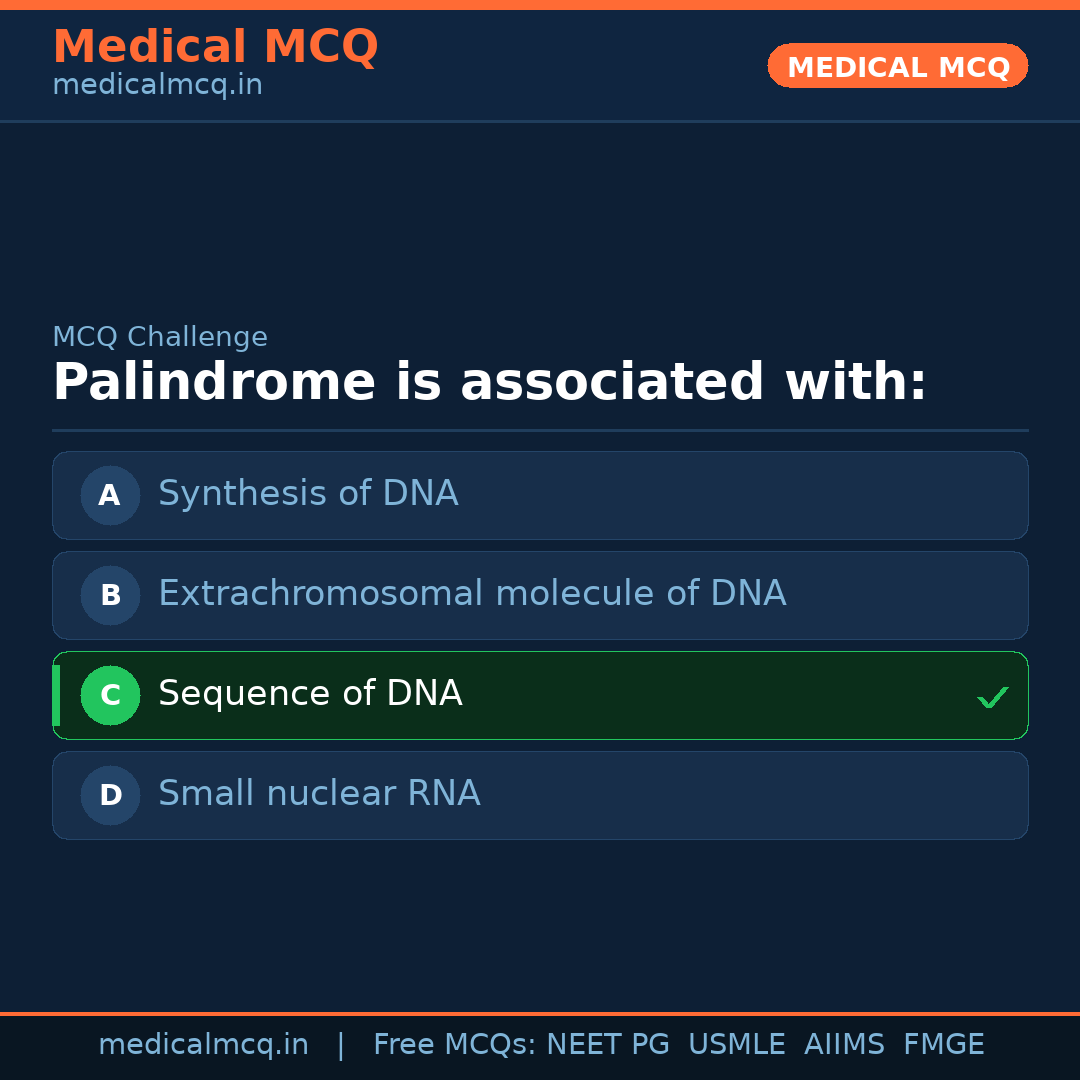
Task: Click USMLE in the footer
Action: pos(736,1045)
